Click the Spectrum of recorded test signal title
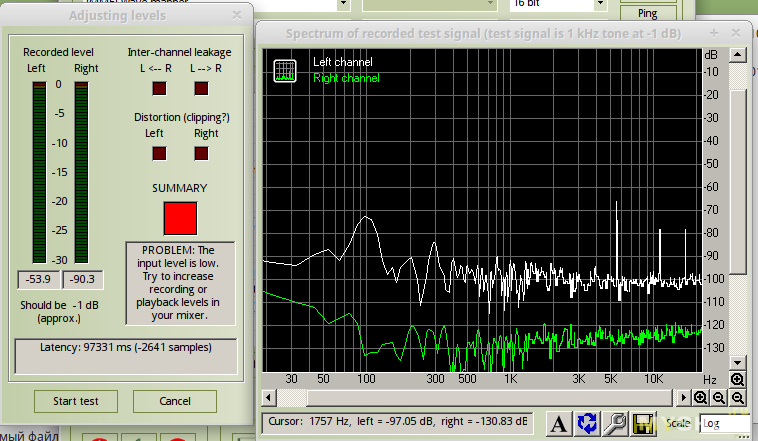This screenshot has height=441, width=758. [x=483, y=33]
